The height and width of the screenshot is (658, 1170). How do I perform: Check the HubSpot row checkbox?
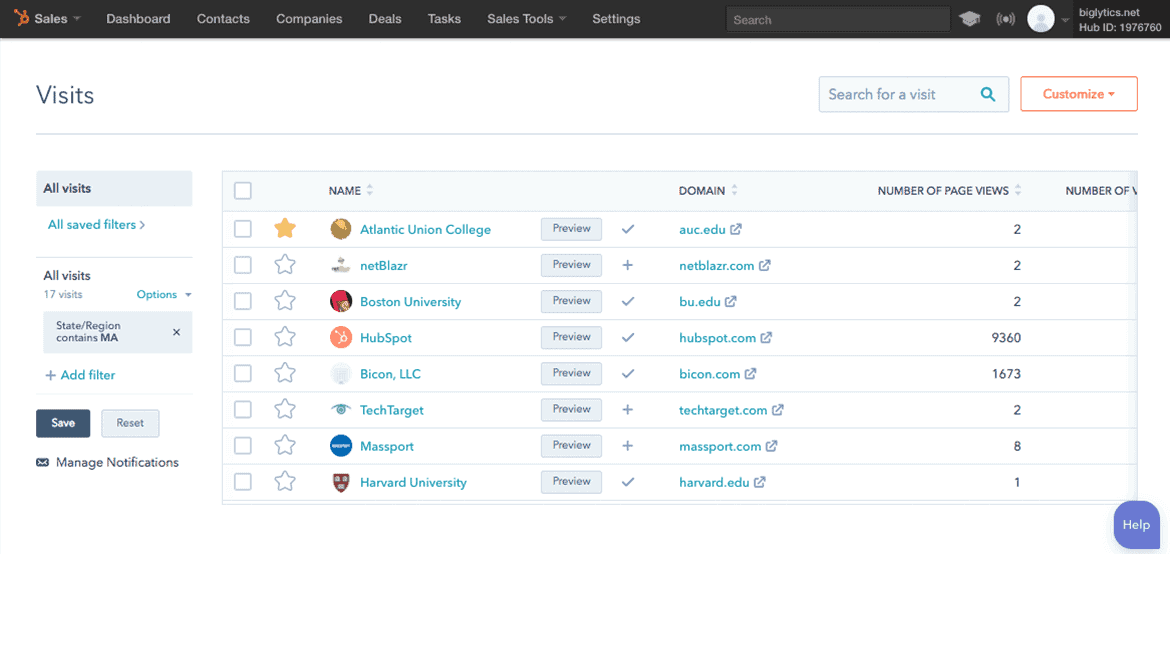[x=243, y=337]
